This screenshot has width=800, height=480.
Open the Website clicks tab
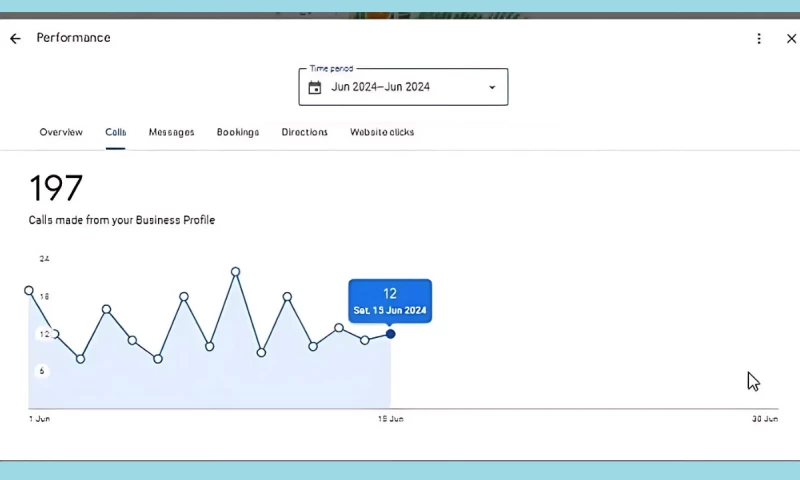click(382, 132)
